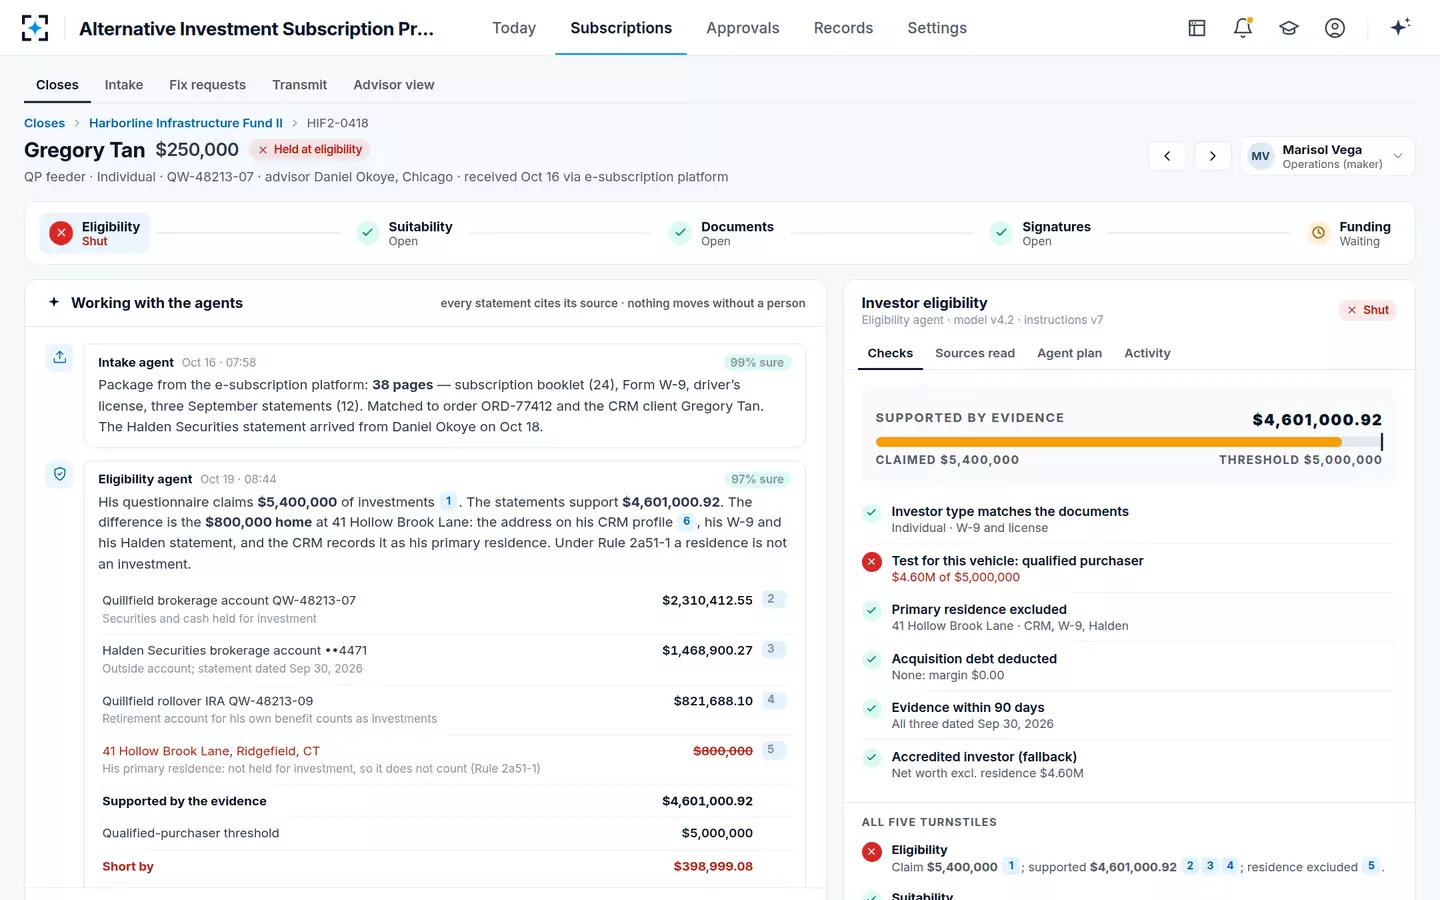The width and height of the screenshot is (1440, 900).
Task: Click the Eligibility agent shield icon
Action: click(x=60, y=474)
